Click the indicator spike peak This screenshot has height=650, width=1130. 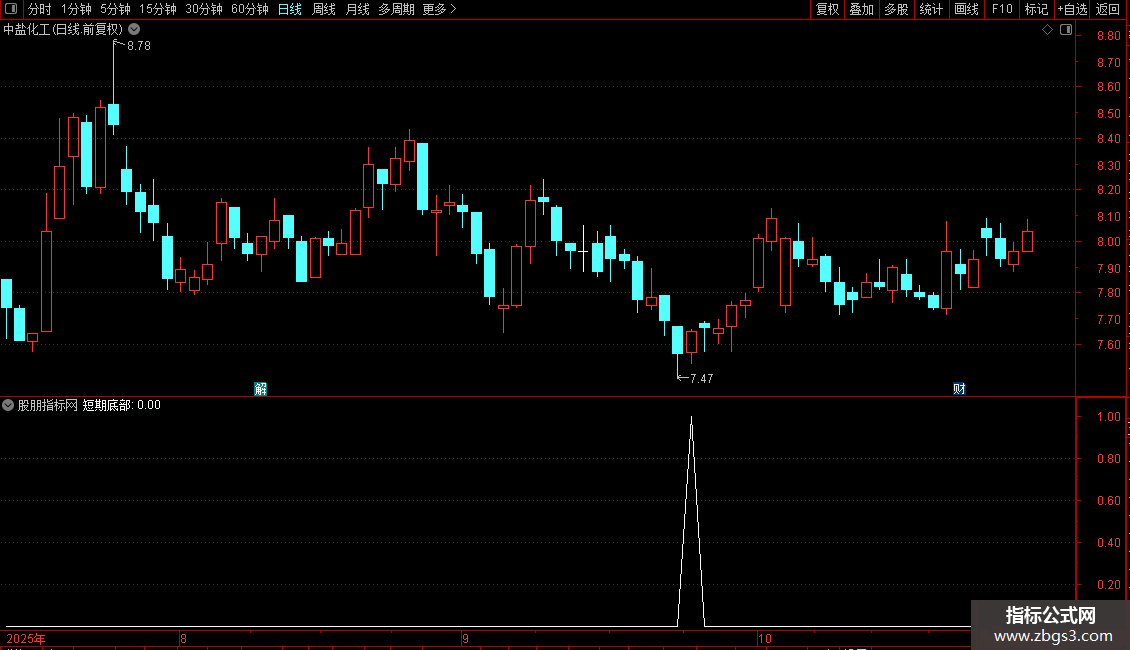click(691, 418)
